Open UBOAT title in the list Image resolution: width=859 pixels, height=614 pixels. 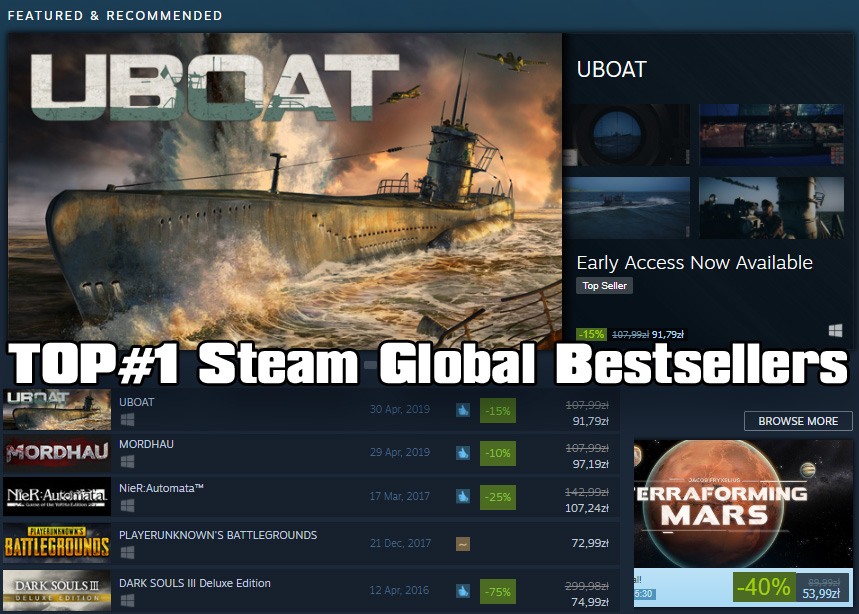click(x=136, y=402)
